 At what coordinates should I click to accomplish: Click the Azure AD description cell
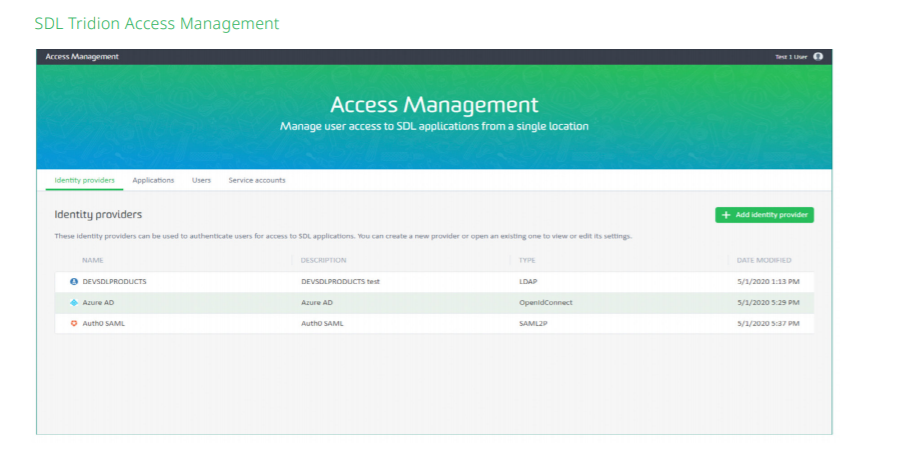coord(317,303)
